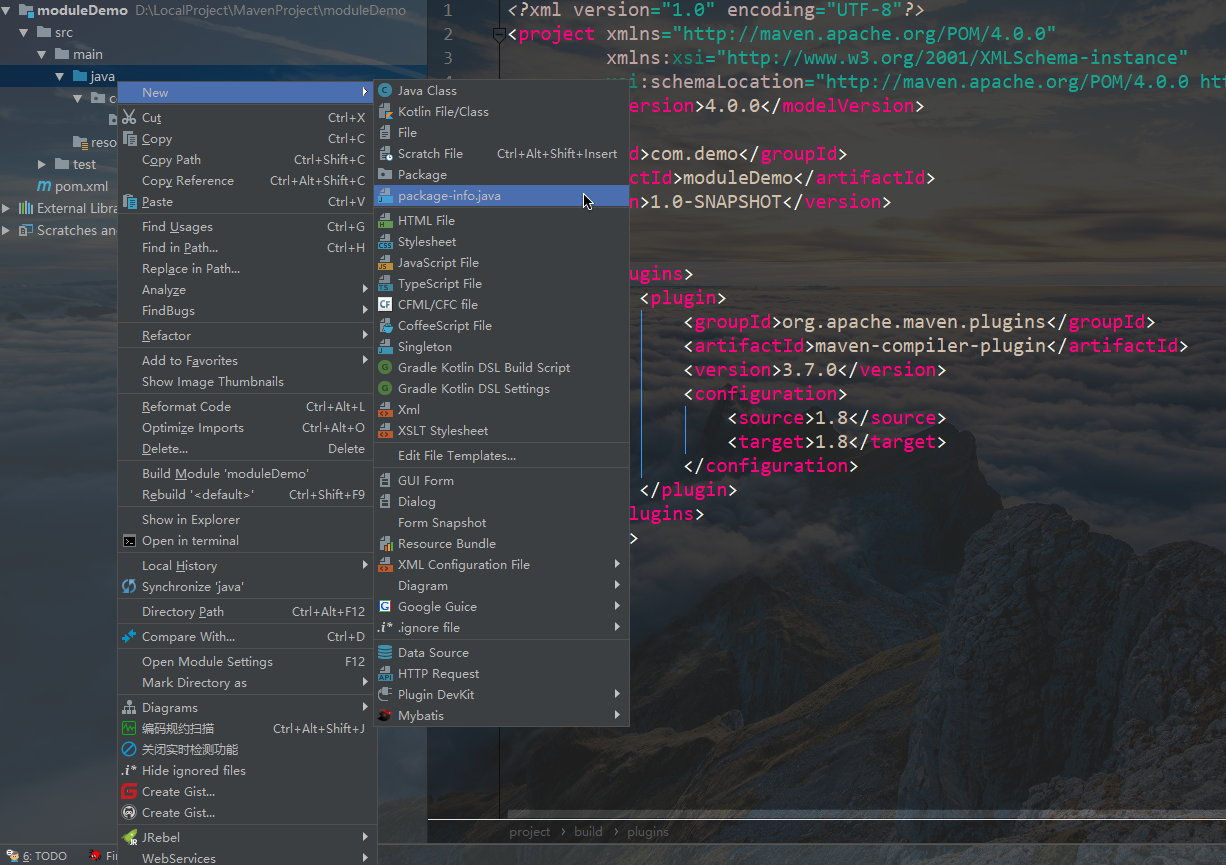
Task: Click maven-compiler-plugin text in editor
Action: [931, 346]
